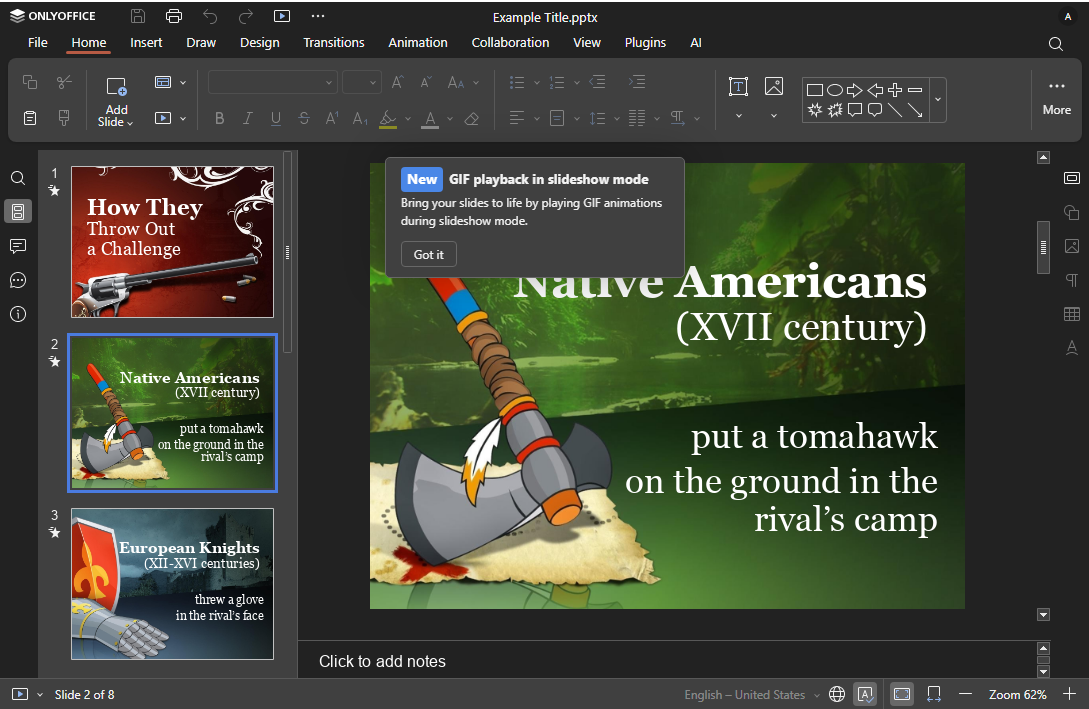
Task: Open the Chat panel in left sidebar
Action: [18, 280]
